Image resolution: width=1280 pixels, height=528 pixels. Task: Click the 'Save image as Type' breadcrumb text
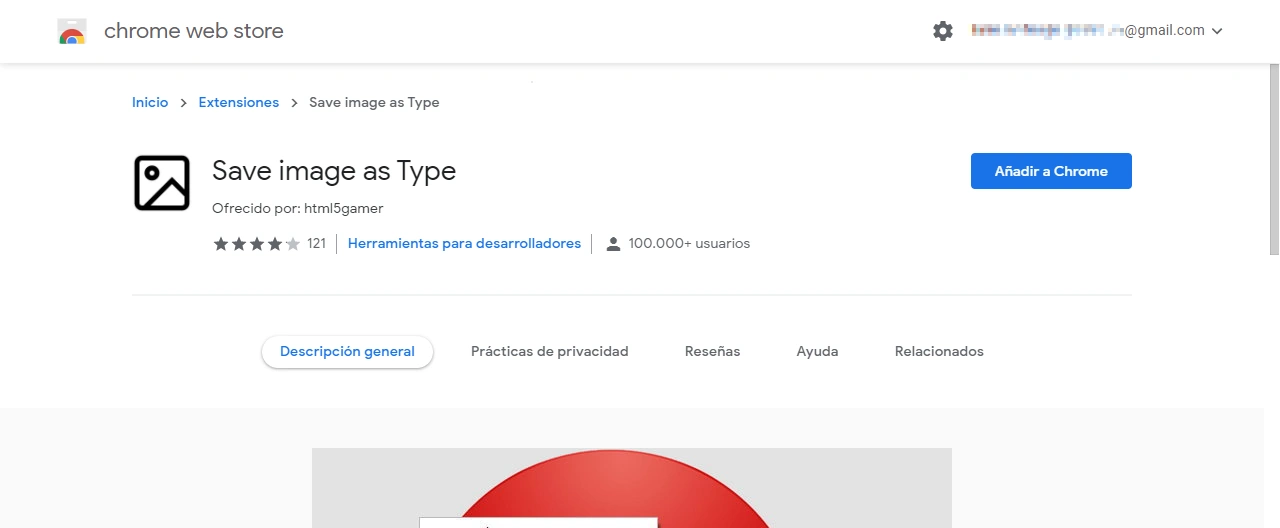[x=374, y=102]
